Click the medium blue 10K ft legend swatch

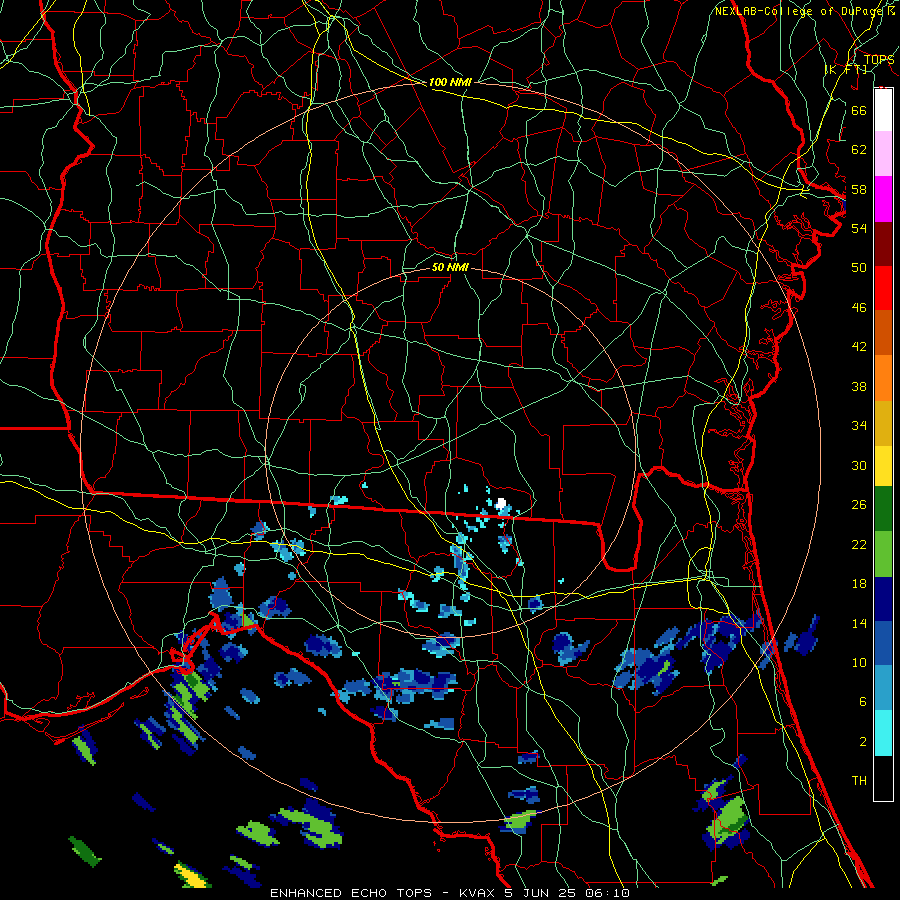(883, 643)
